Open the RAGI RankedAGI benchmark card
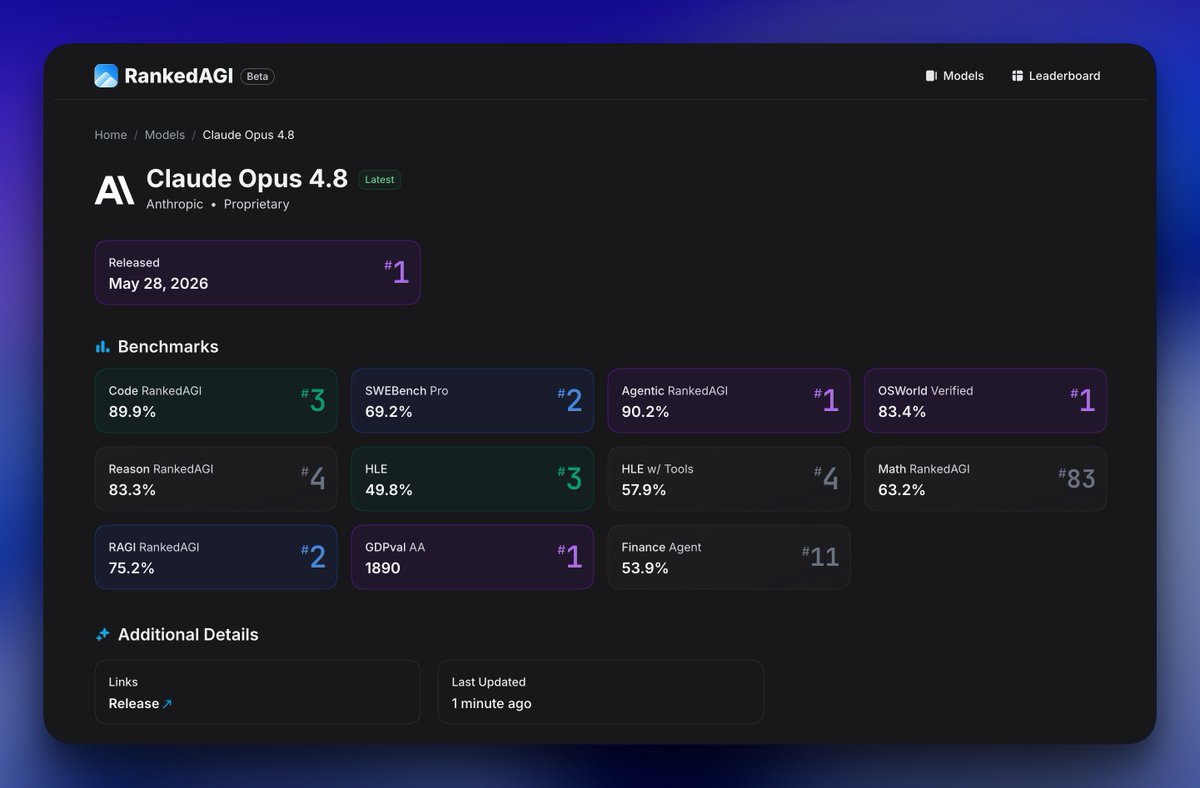Viewport: 1200px width, 788px height. [x=216, y=557]
